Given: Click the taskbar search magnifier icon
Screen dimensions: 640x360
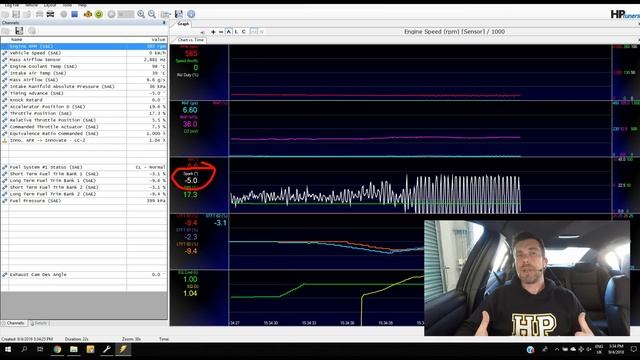Looking at the screenshot, I should point(24,349).
